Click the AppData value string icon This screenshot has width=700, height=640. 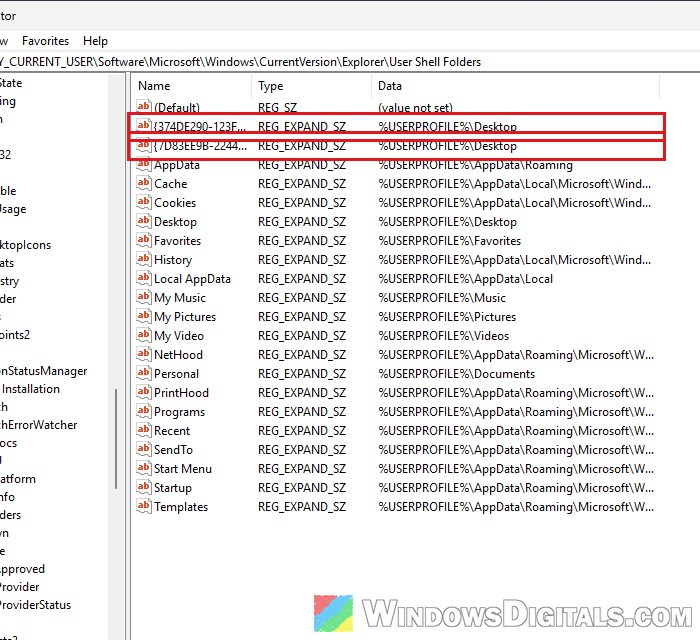click(143, 164)
